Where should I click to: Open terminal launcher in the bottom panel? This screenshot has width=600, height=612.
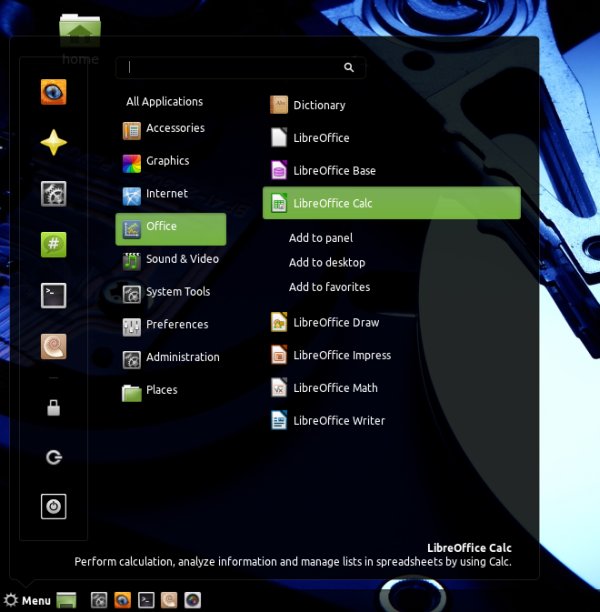coord(146,600)
